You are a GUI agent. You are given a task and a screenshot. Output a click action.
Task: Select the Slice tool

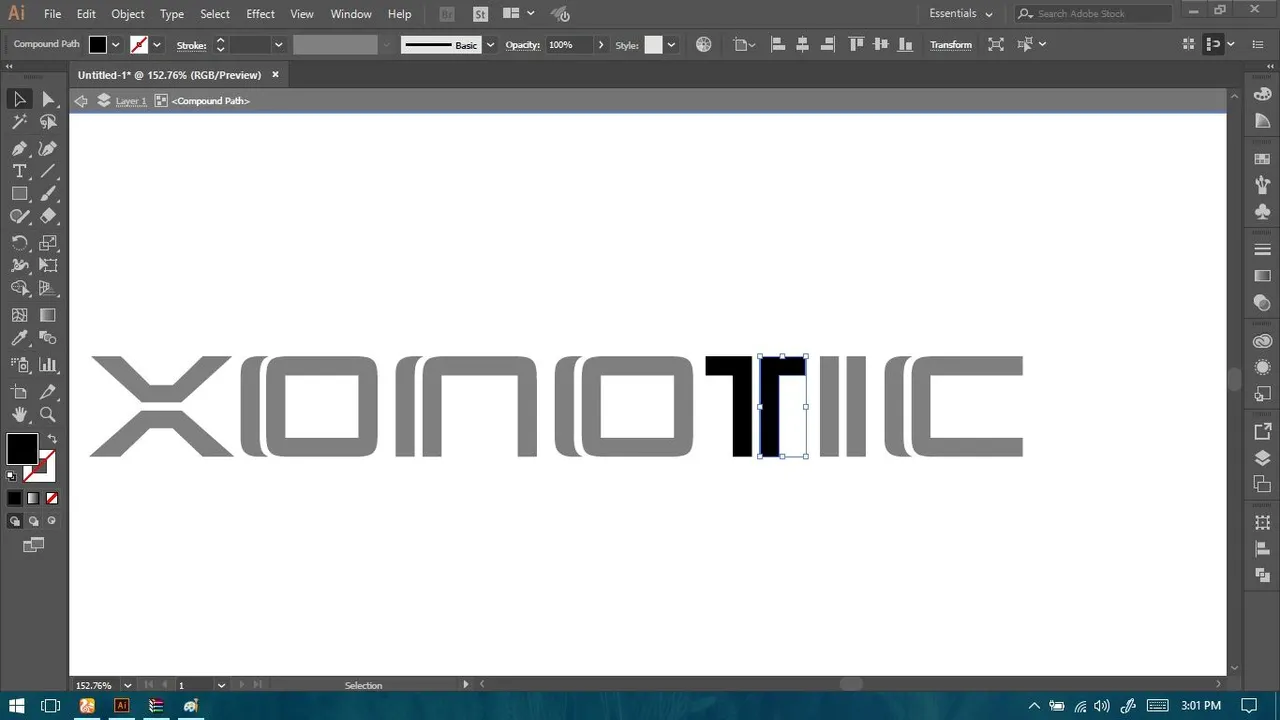click(x=48, y=392)
